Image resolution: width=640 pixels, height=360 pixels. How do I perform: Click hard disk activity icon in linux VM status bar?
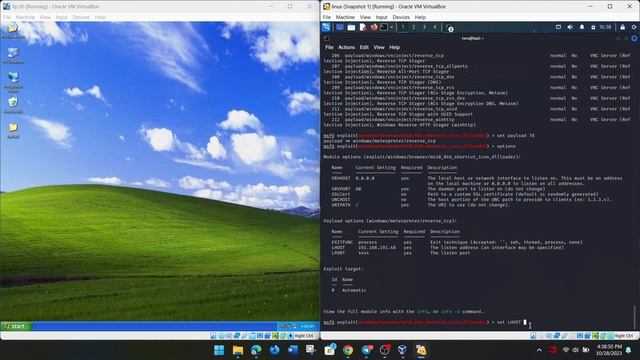pyautogui.click(x=533, y=336)
